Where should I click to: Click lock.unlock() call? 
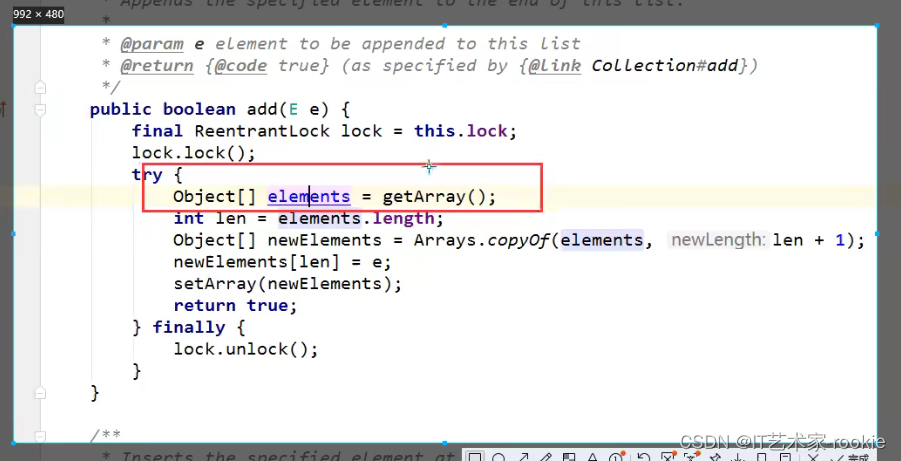245,349
